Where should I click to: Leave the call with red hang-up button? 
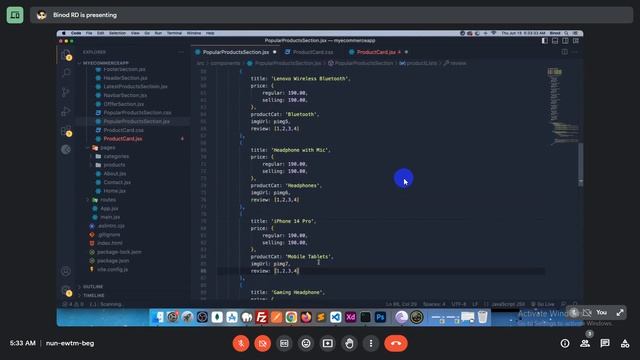coord(396,343)
